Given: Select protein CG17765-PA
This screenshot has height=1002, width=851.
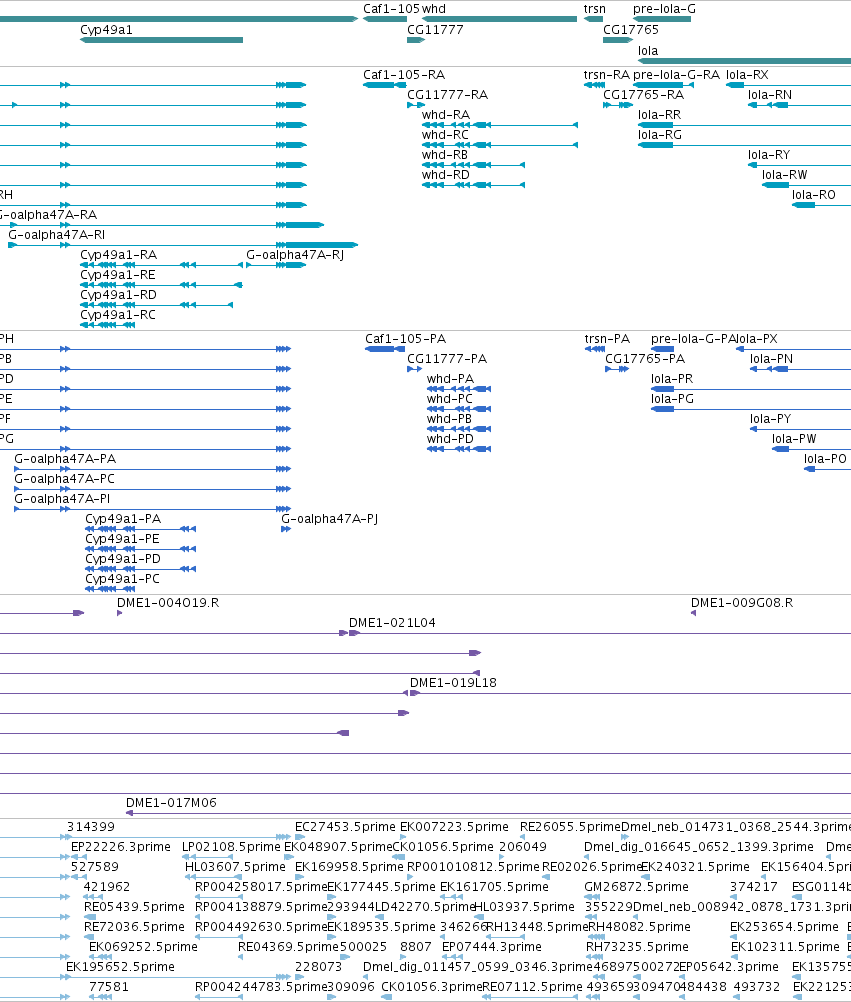Looking at the screenshot, I should point(645,358).
